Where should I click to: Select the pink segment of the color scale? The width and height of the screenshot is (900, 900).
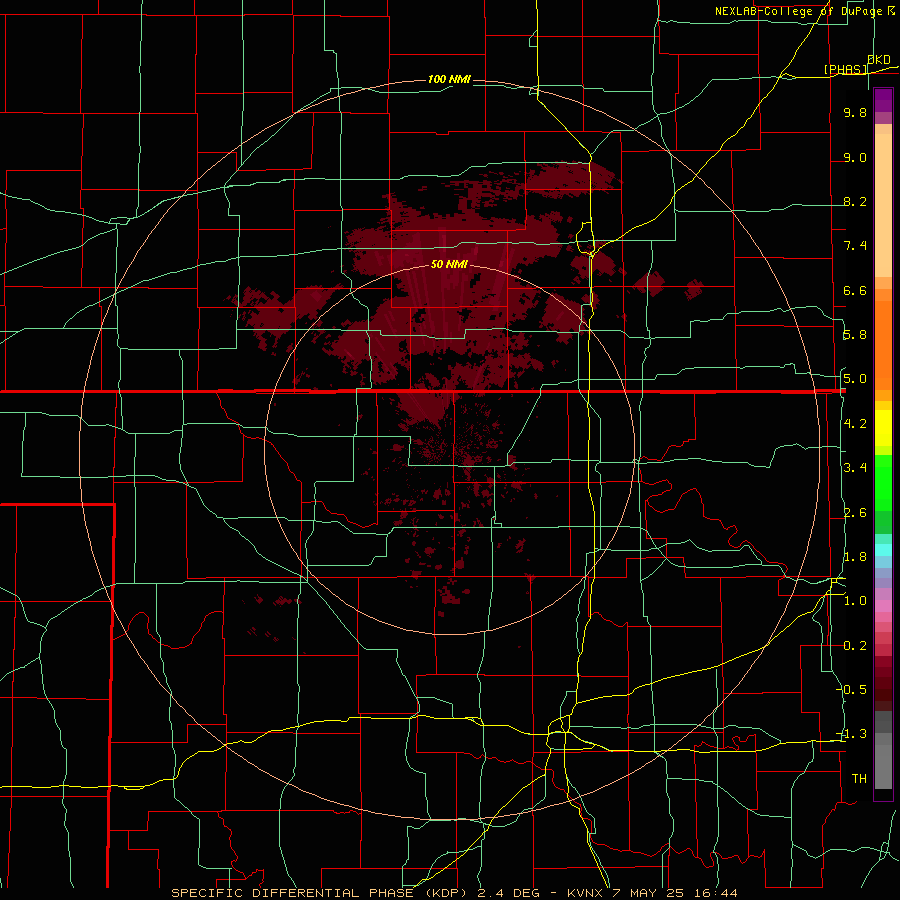coord(883,606)
